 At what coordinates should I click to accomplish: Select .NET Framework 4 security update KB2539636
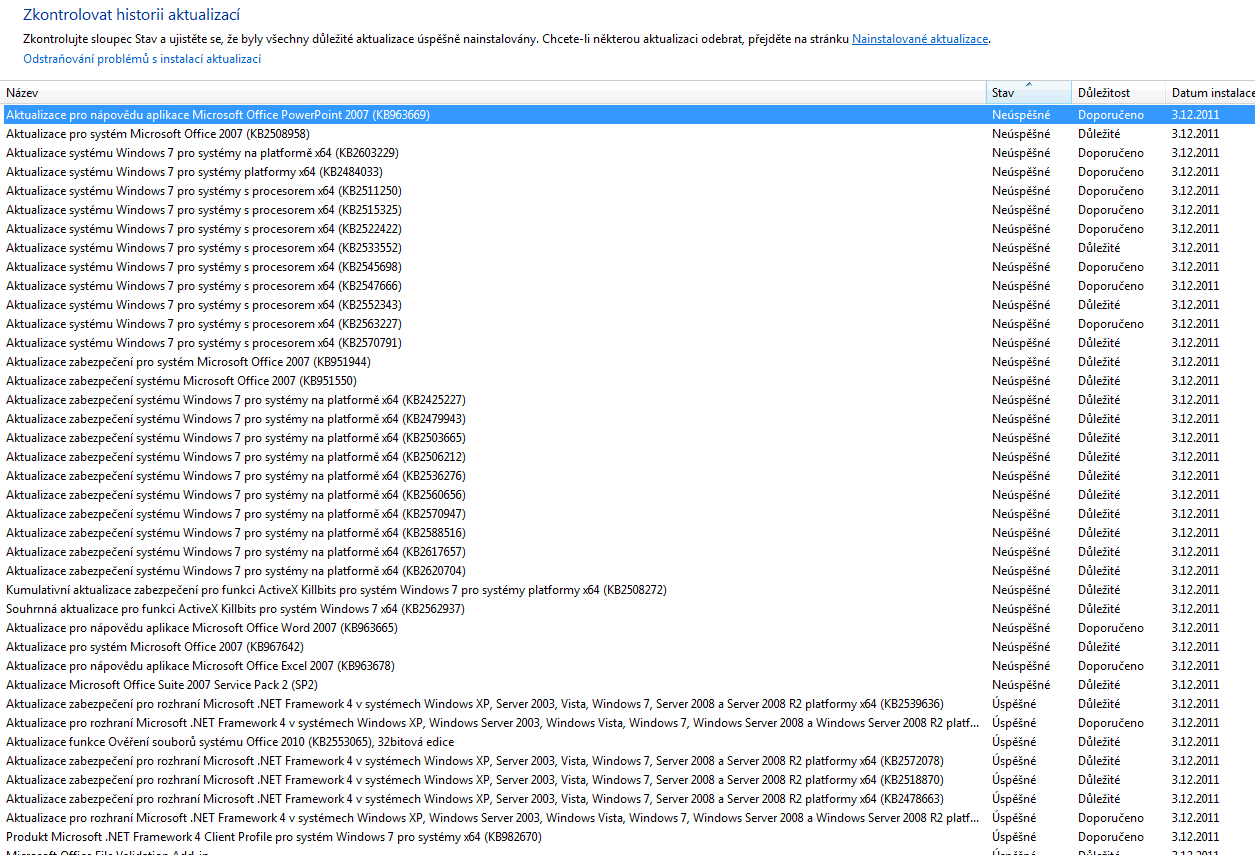pyautogui.click(x=627, y=704)
